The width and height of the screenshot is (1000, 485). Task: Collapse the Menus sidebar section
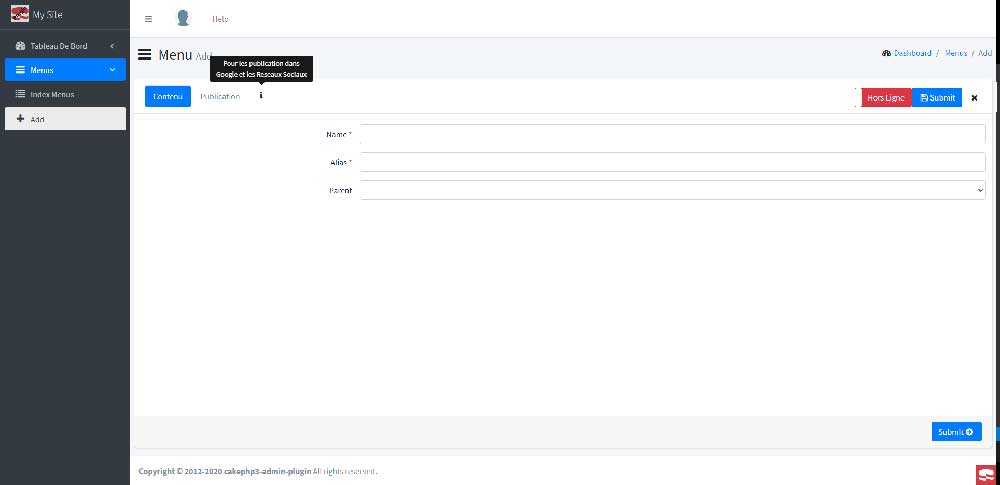pyautogui.click(x=65, y=70)
